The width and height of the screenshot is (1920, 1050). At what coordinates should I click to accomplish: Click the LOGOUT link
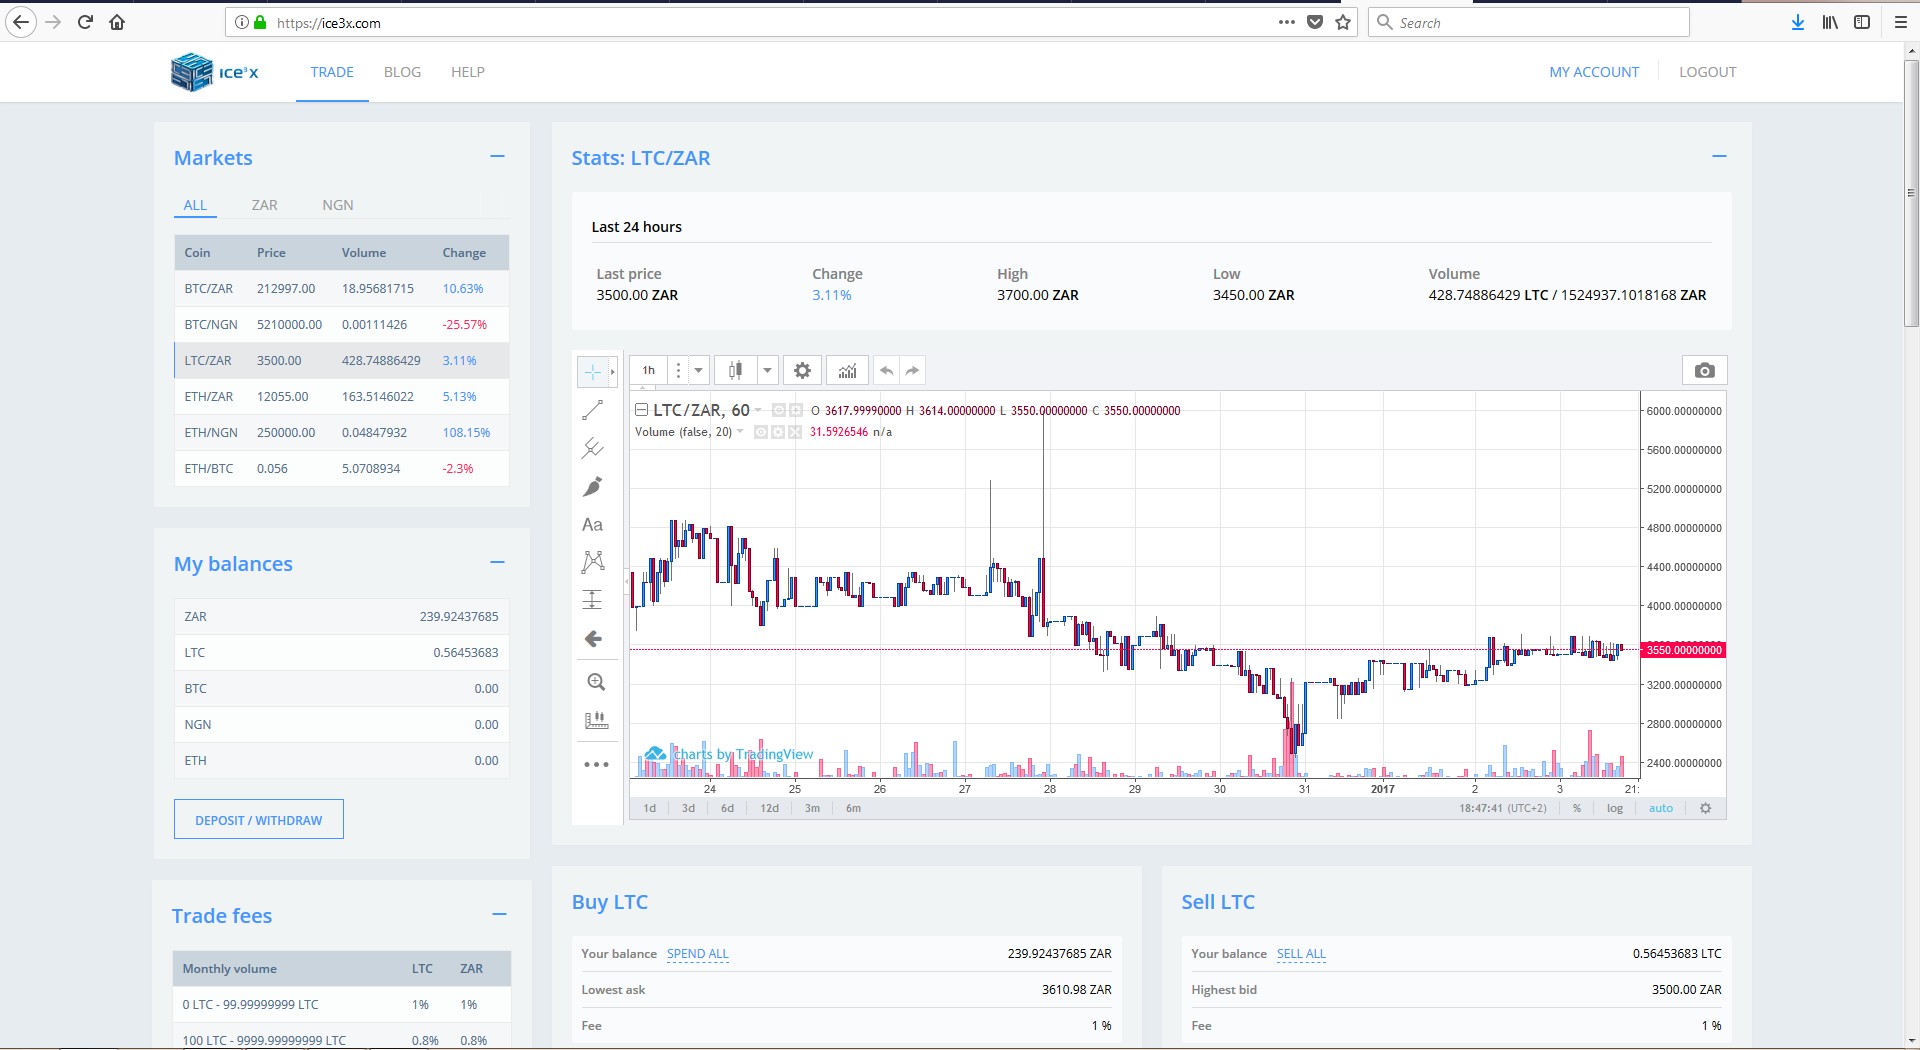(x=1708, y=72)
